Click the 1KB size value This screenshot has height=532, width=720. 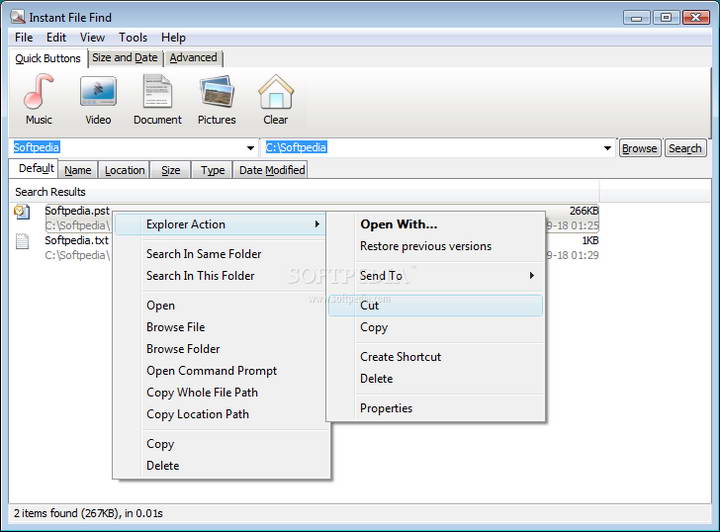click(590, 241)
